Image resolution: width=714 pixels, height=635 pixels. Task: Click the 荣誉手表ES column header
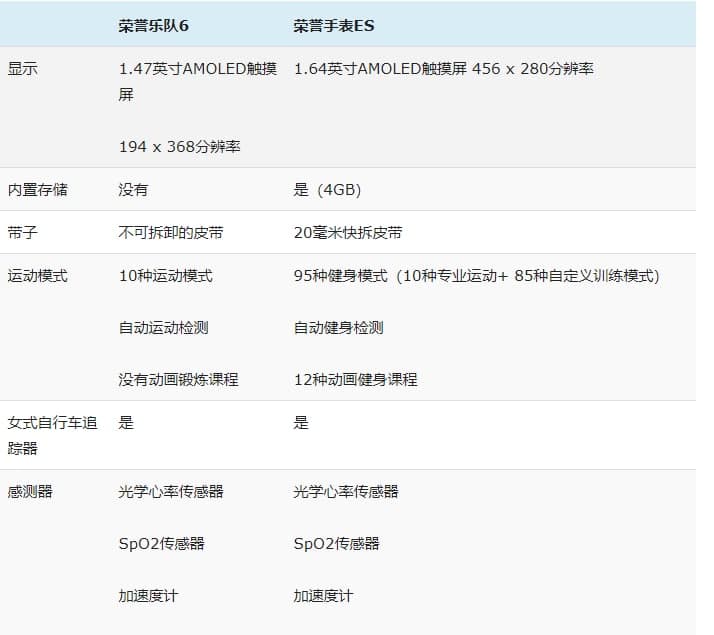334,26
